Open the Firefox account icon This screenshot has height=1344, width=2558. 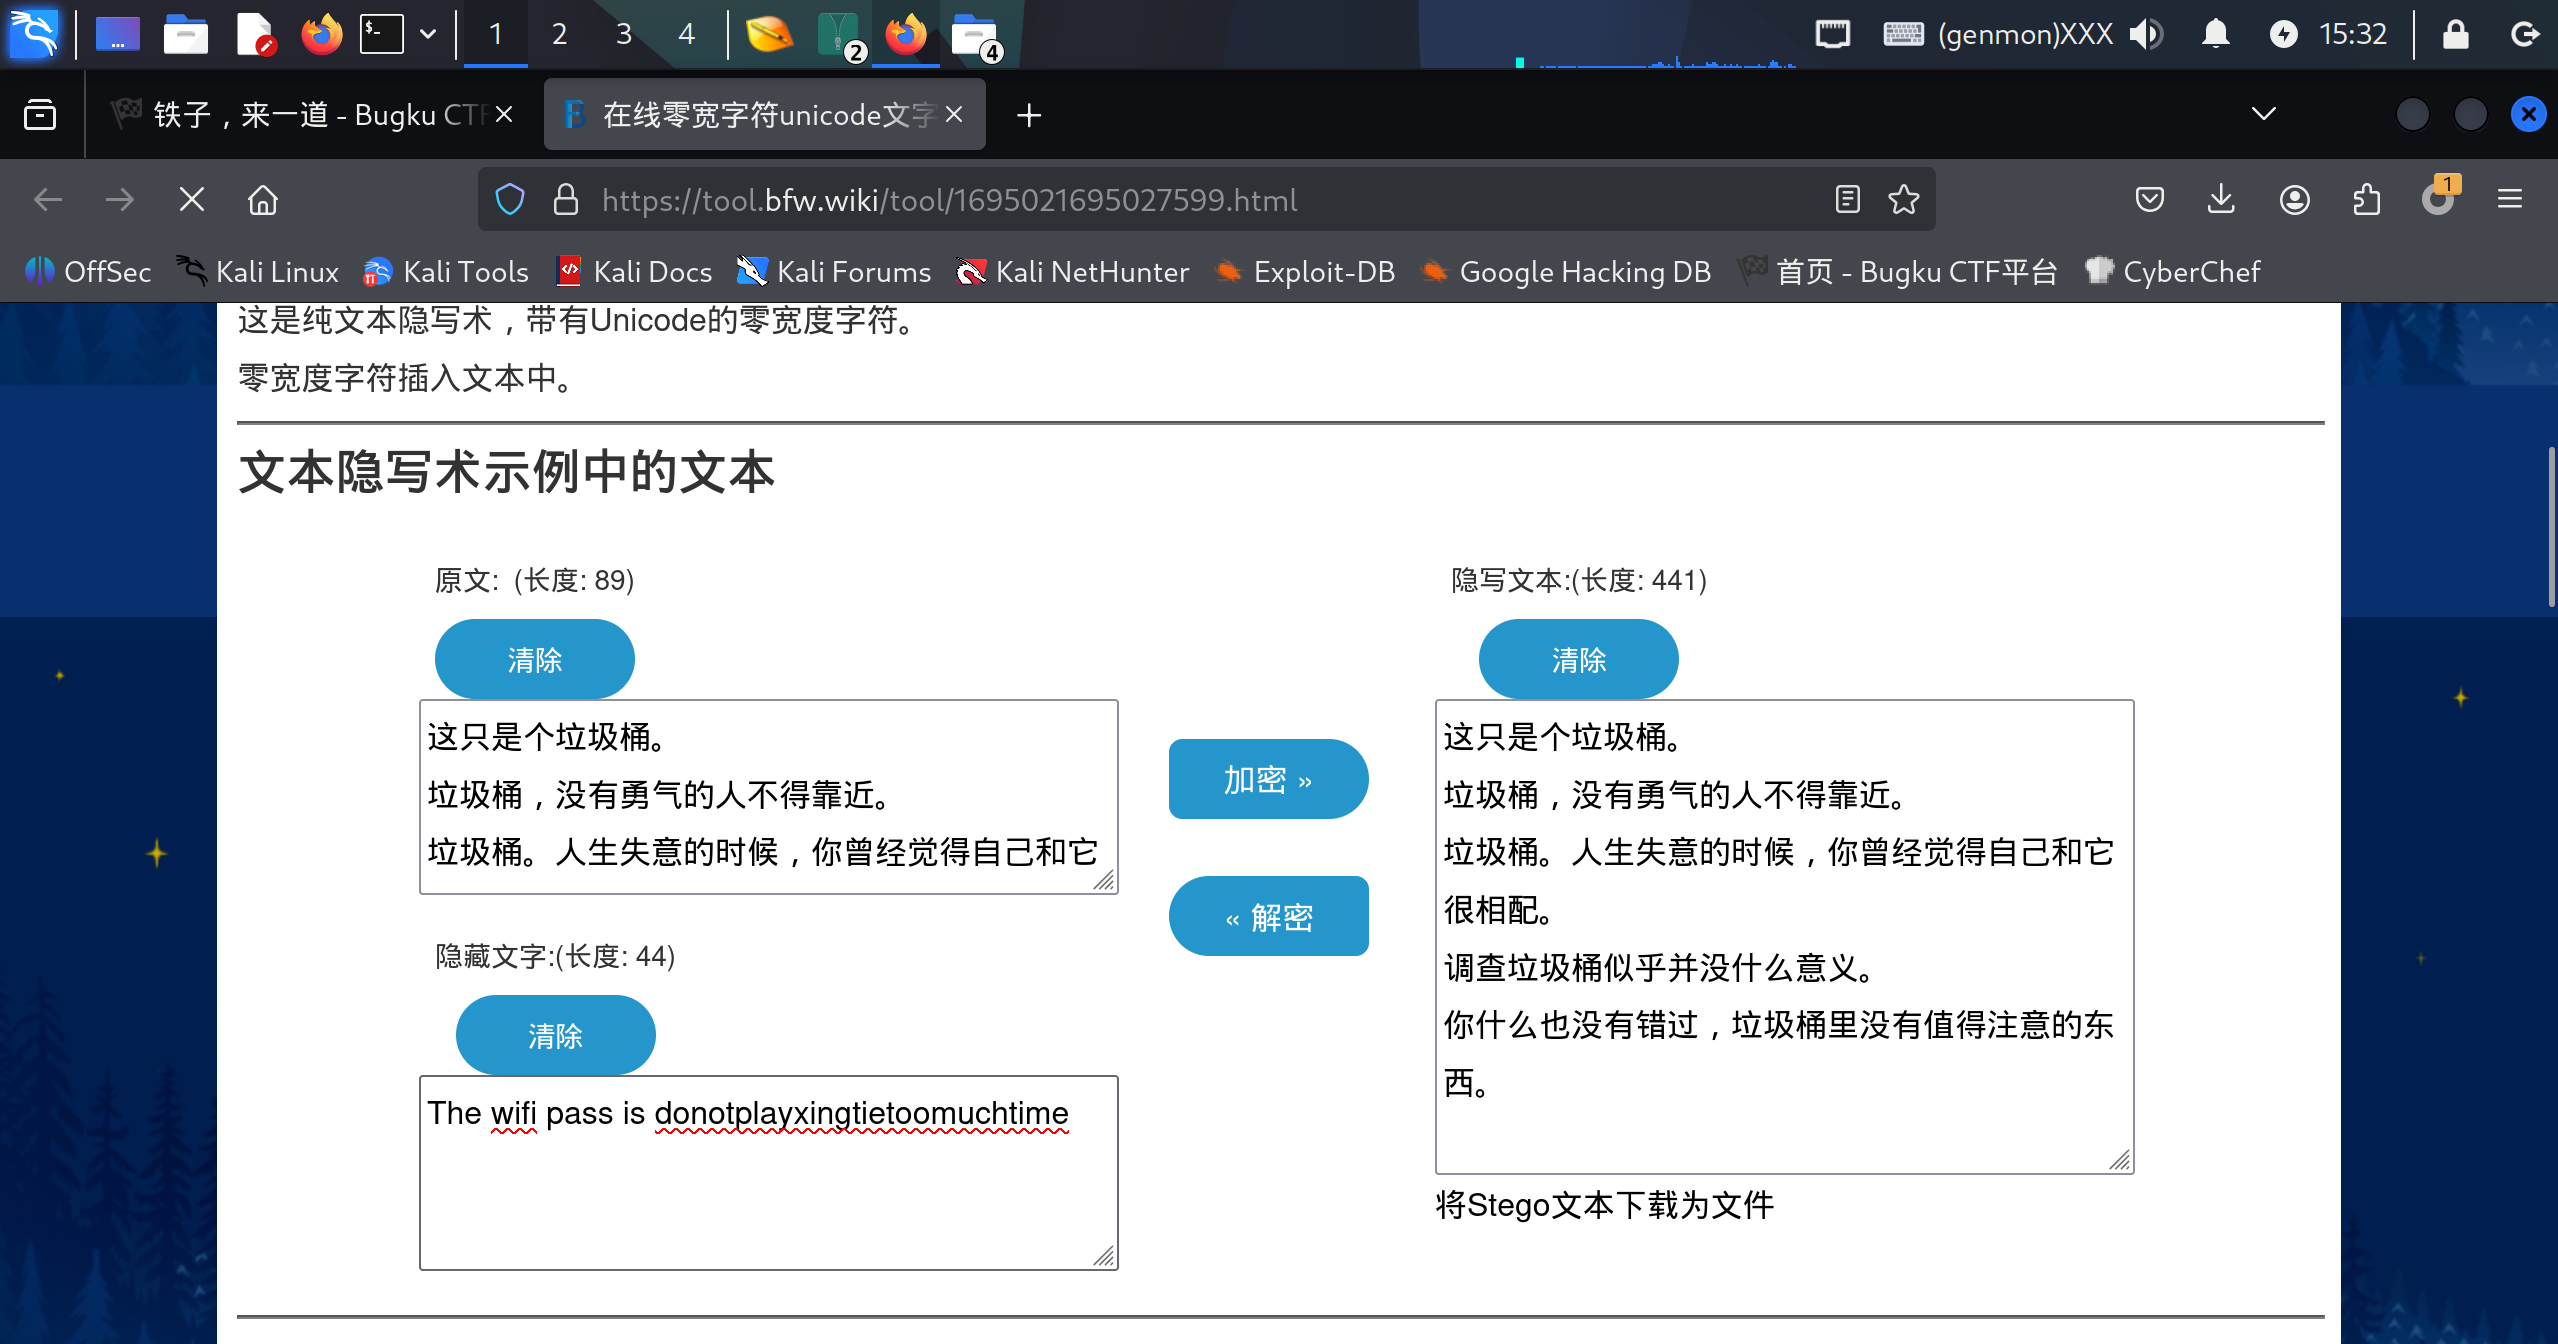2294,200
